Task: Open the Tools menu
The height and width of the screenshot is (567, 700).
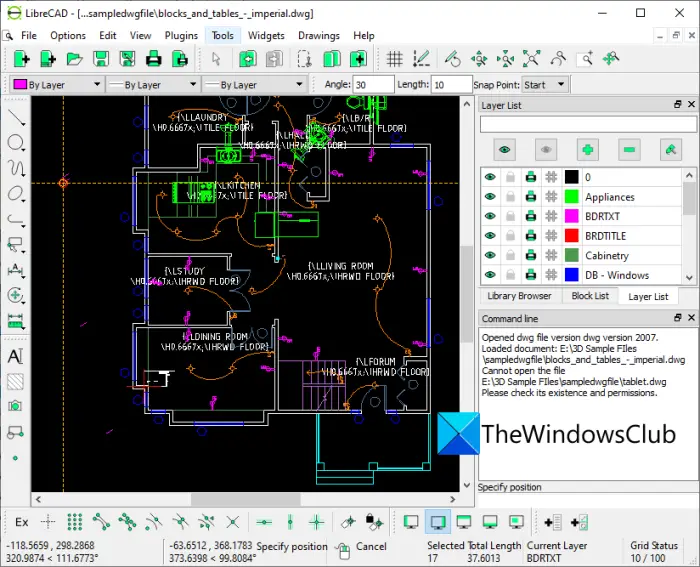Action: [222, 36]
